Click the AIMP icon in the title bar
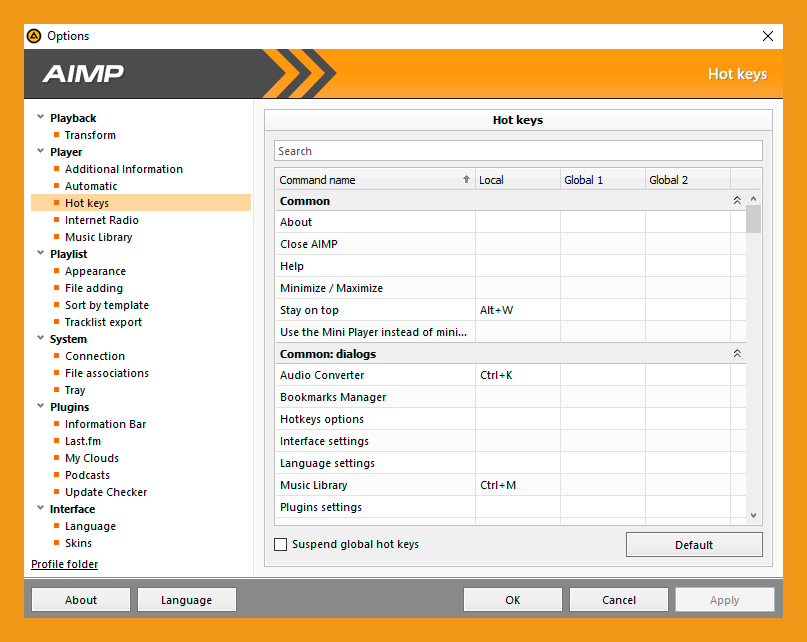Image resolution: width=807 pixels, height=642 pixels. point(33,36)
